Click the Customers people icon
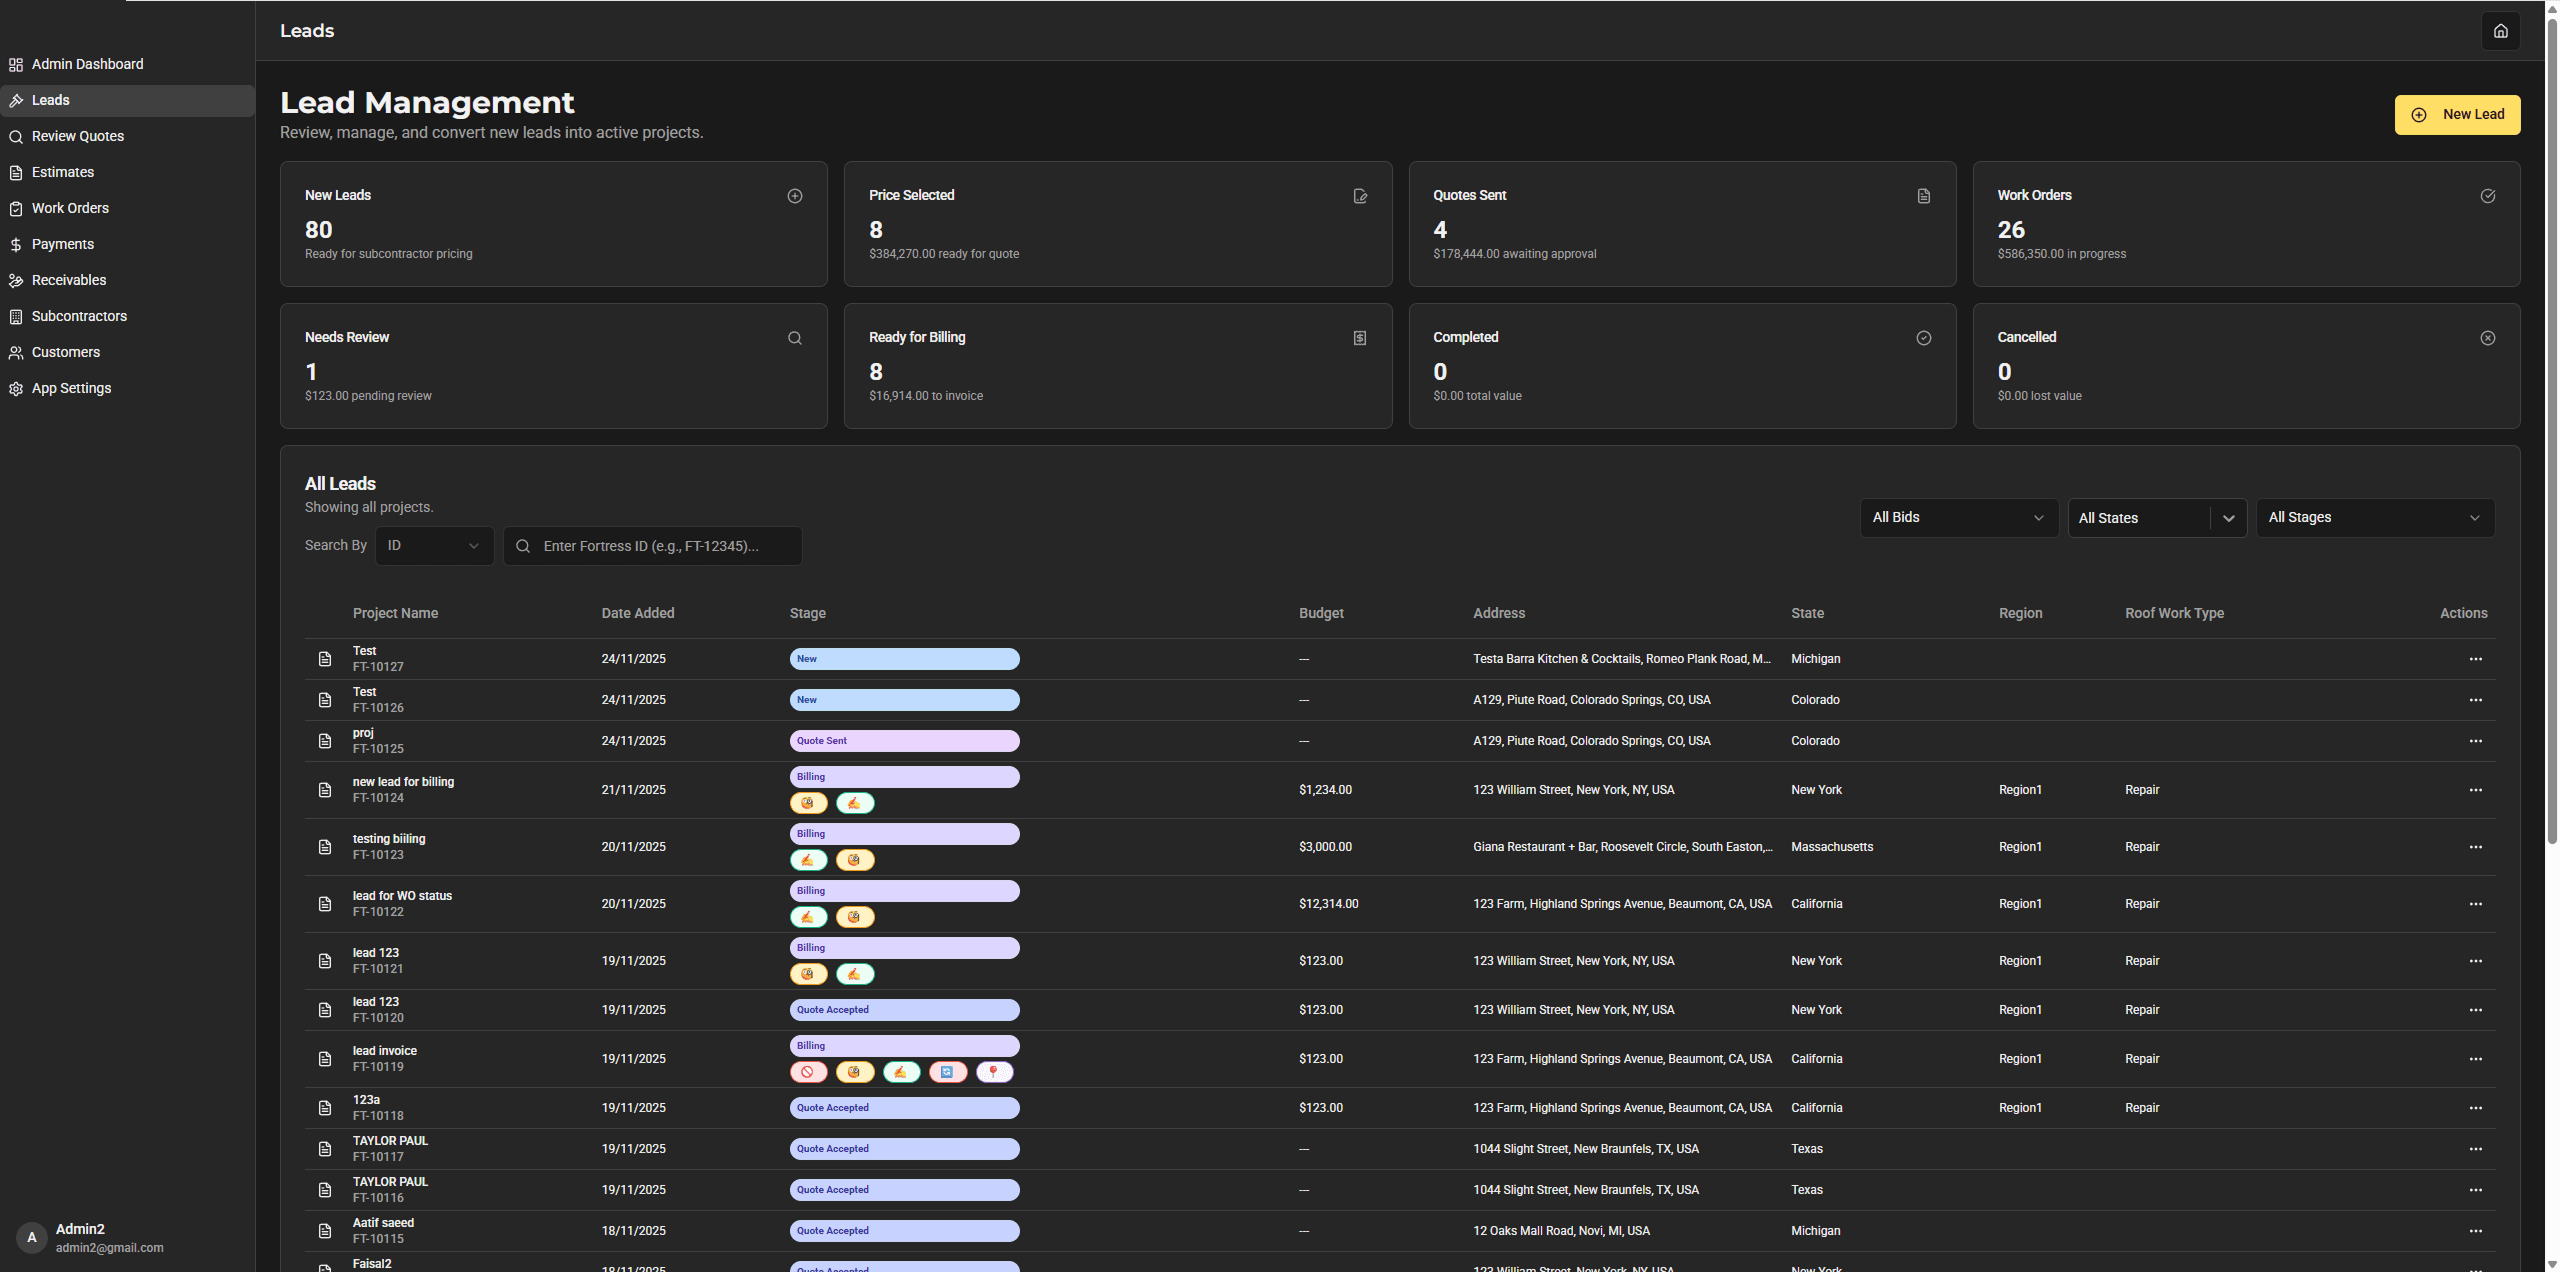This screenshot has height=1272, width=2560. (x=16, y=352)
